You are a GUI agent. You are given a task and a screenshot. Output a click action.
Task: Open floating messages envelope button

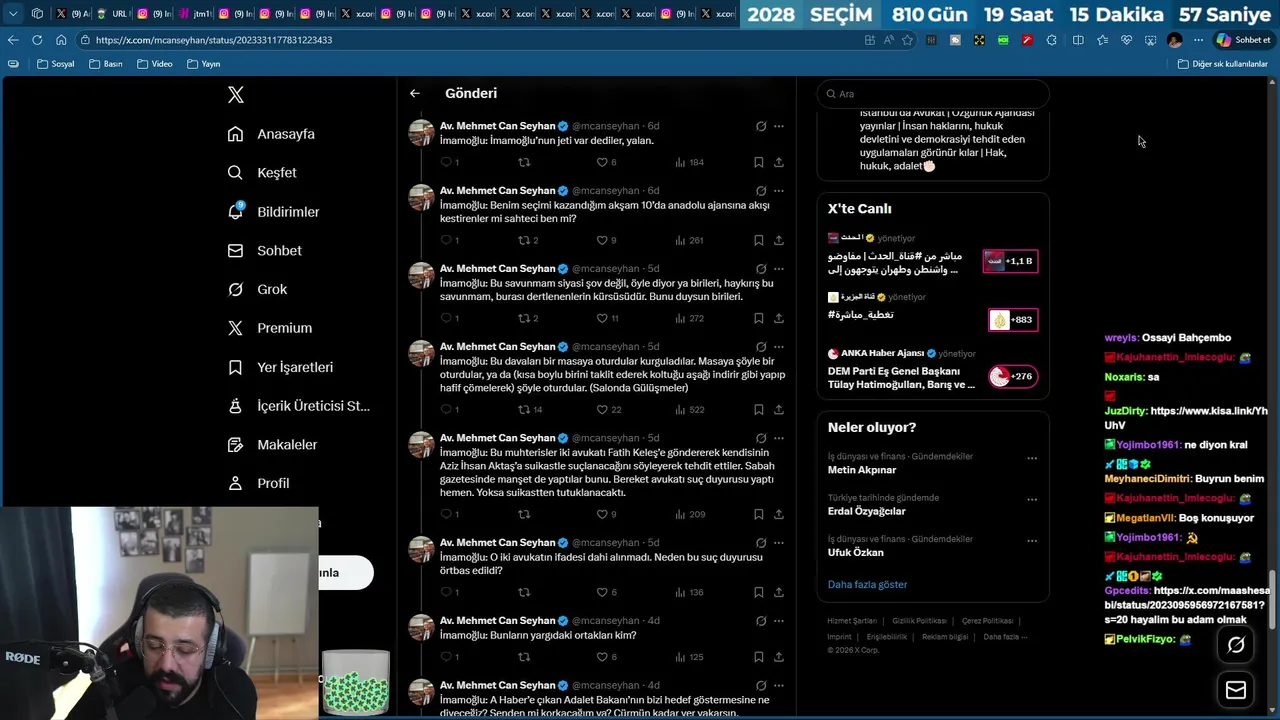click(1236, 690)
